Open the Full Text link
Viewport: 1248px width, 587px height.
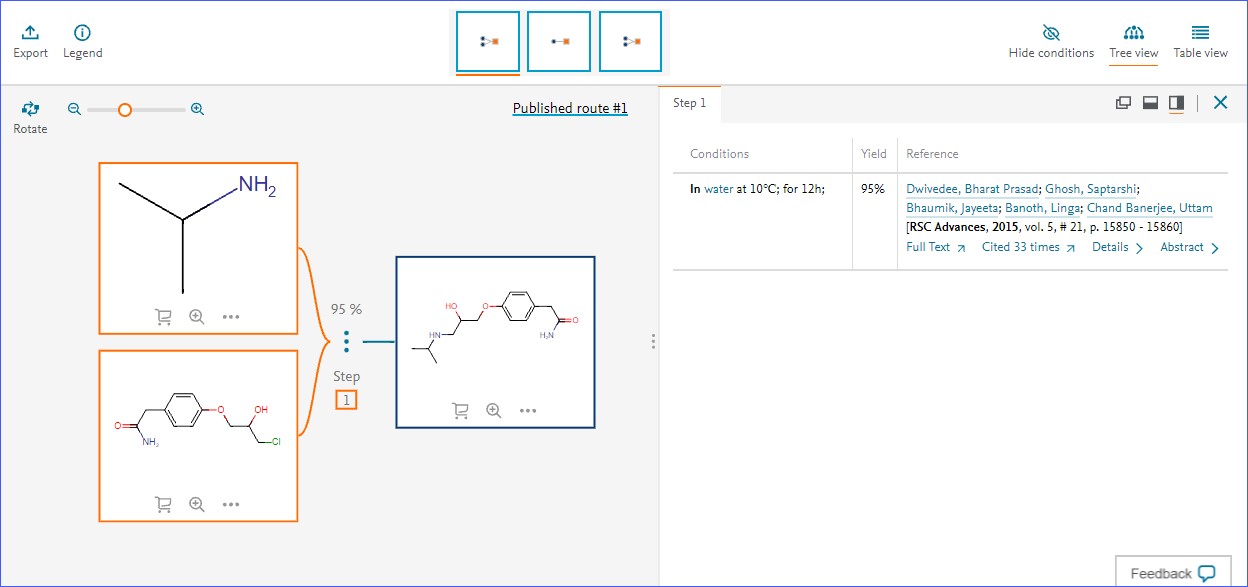[x=935, y=247]
